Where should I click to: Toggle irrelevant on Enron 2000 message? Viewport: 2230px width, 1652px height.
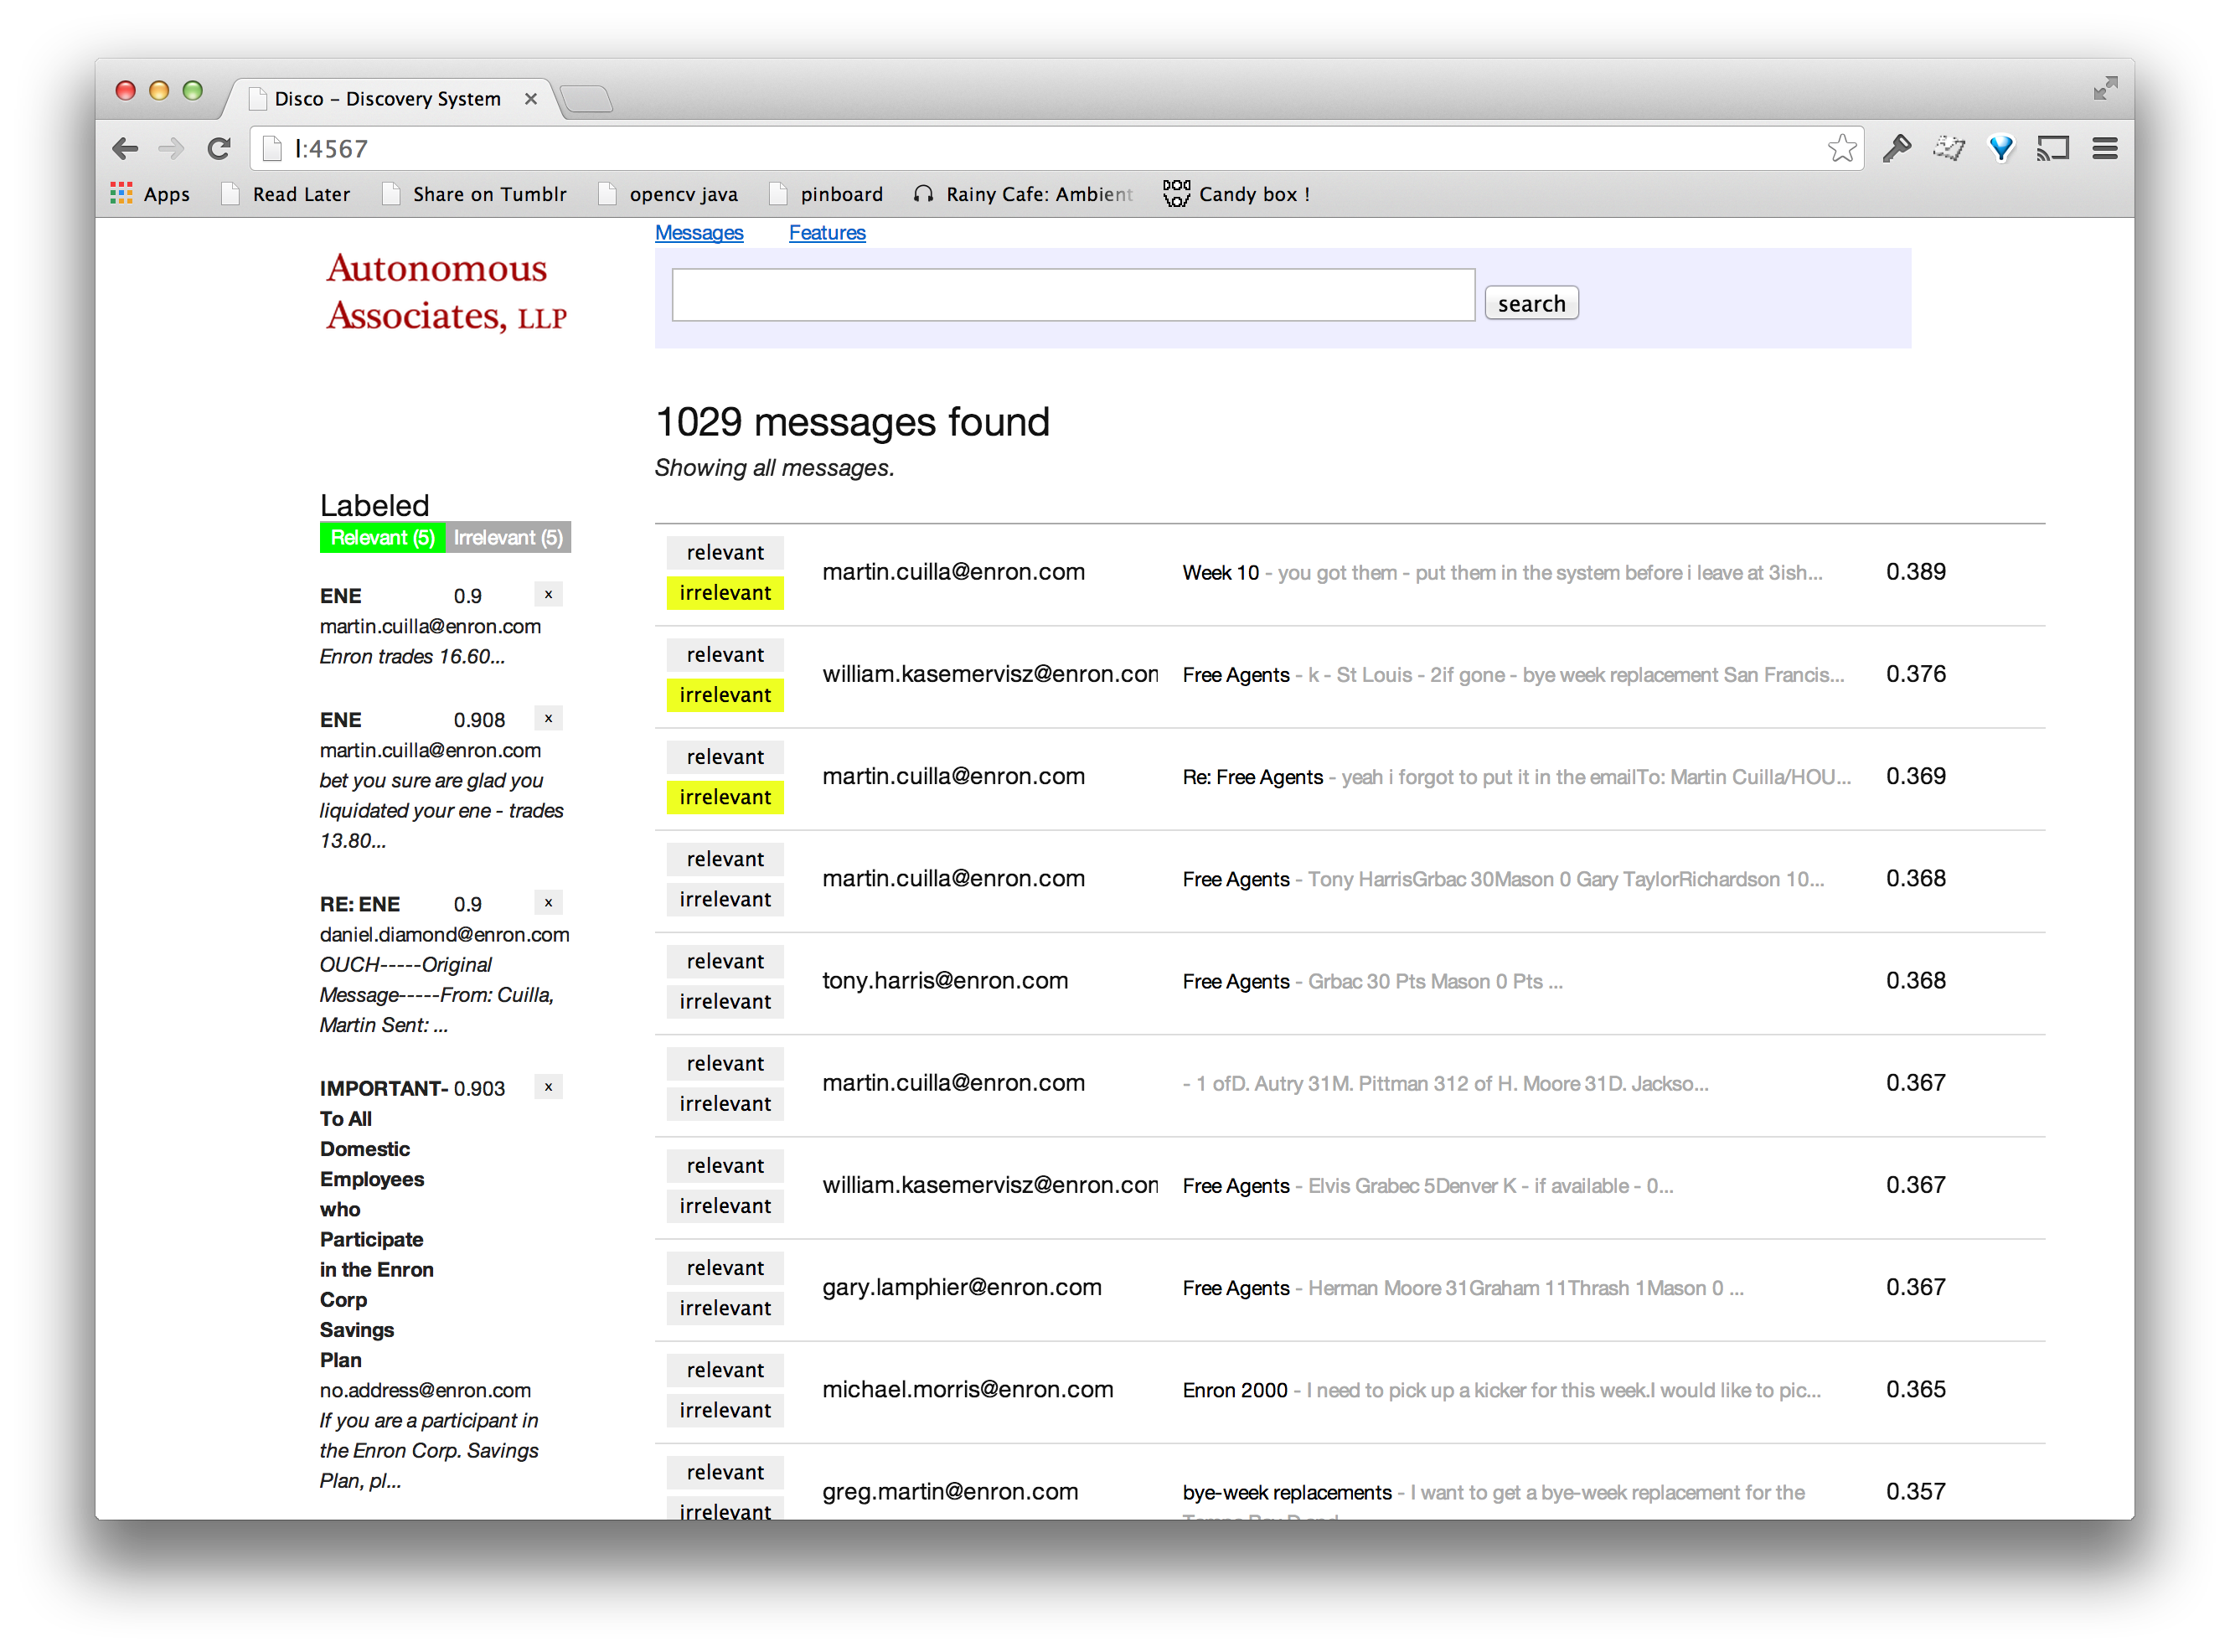725,1411
